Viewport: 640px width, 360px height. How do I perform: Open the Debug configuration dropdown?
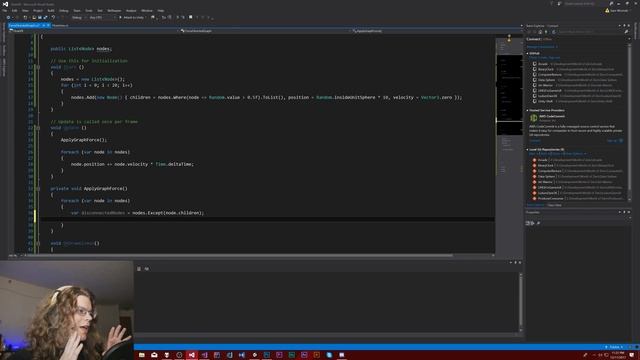[78, 18]
